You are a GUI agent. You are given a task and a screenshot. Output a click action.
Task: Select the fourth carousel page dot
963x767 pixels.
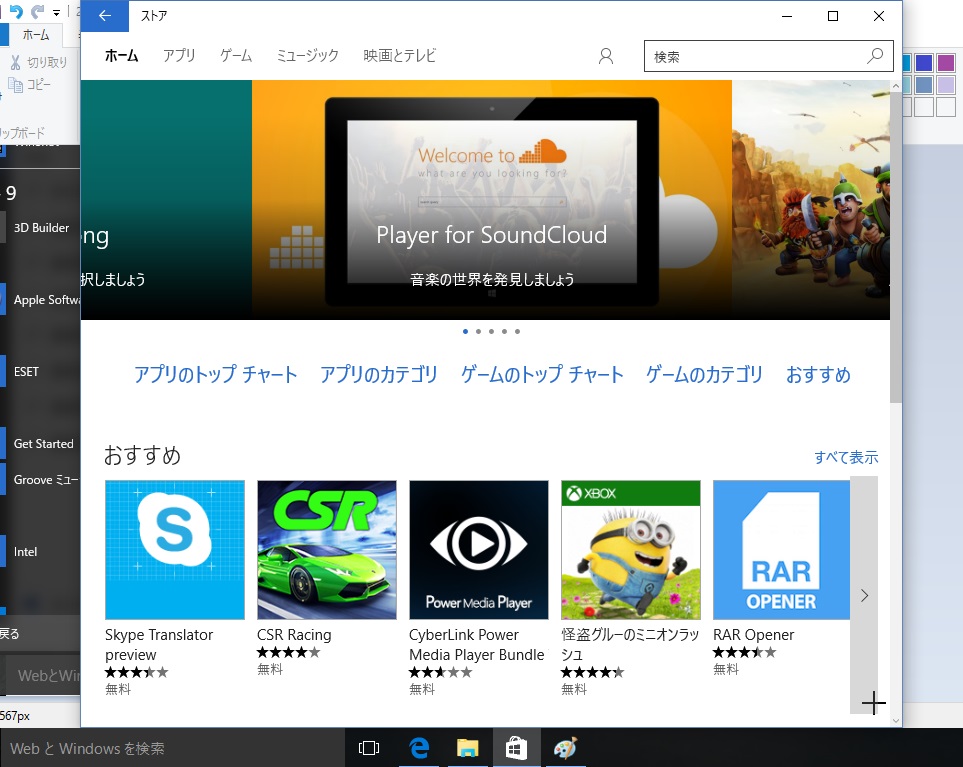(x=504, y=332)
